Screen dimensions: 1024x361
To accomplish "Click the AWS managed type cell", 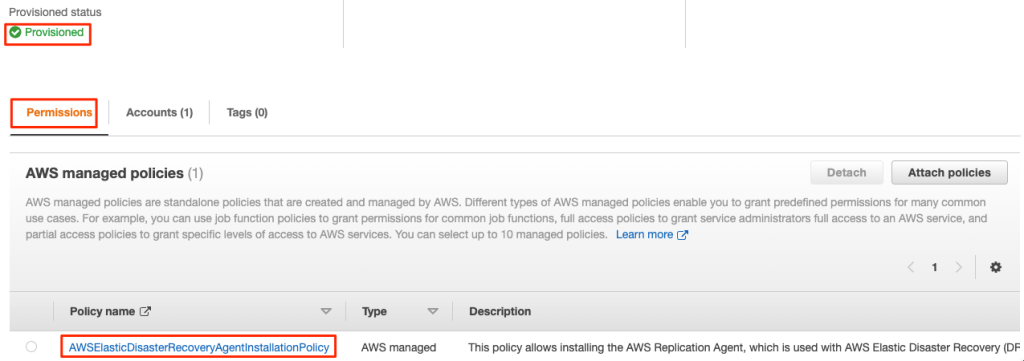I will tap(398, 347).
